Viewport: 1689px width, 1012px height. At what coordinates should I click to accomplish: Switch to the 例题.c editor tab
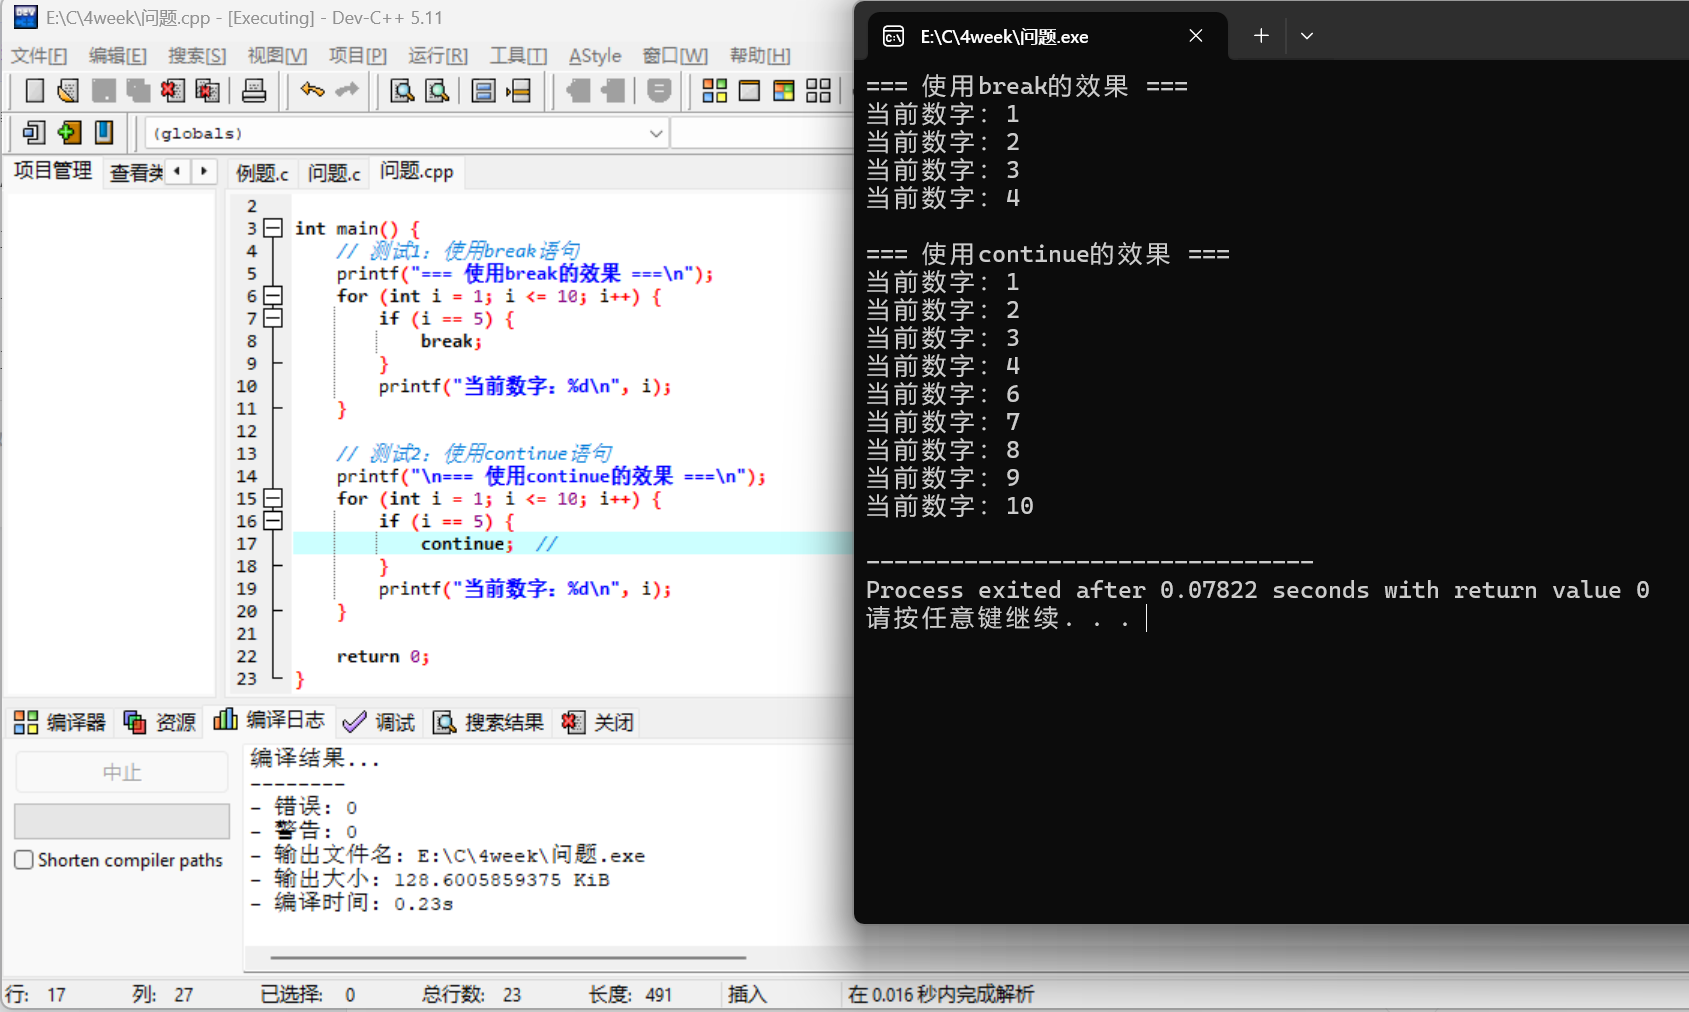(x=262, y=173)
